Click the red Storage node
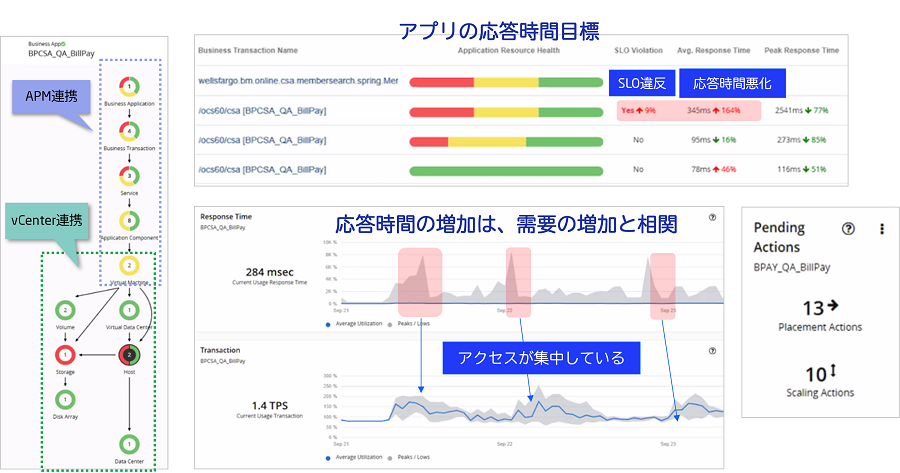 point(65,354)
